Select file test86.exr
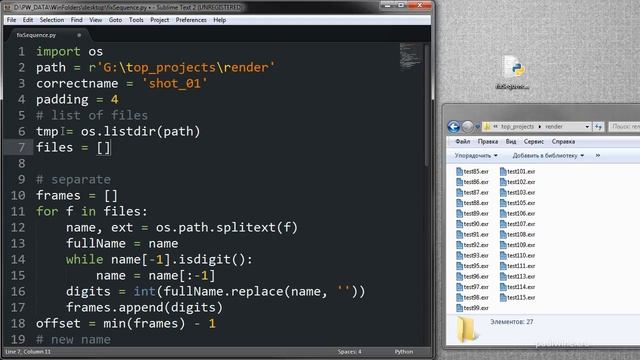 (x=472, y=182)
